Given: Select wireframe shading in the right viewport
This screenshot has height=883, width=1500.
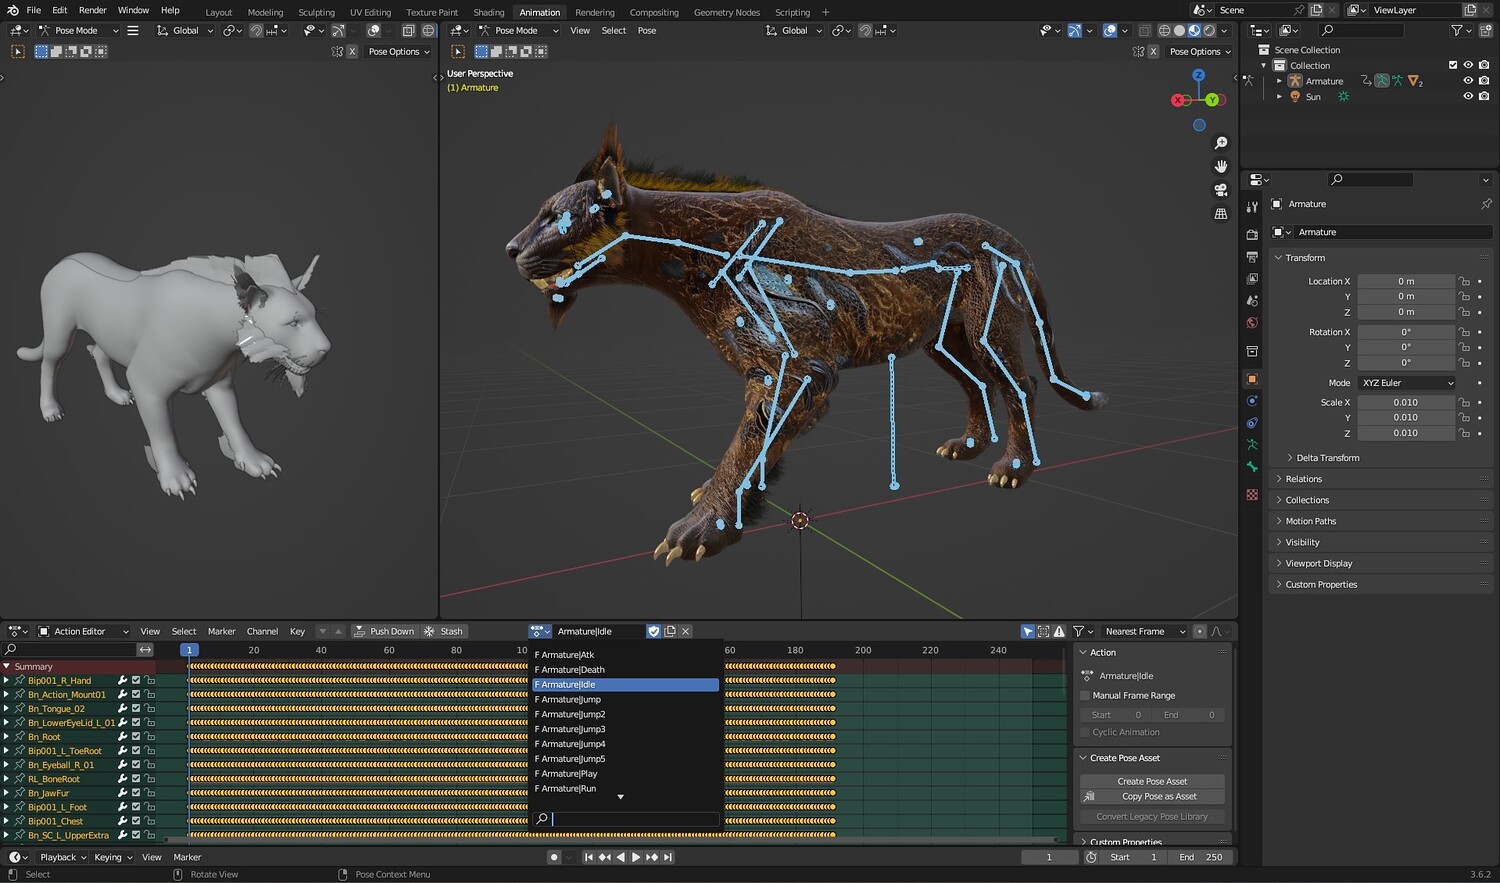Looking at the screenshot, I should (x=1164, y=31).
